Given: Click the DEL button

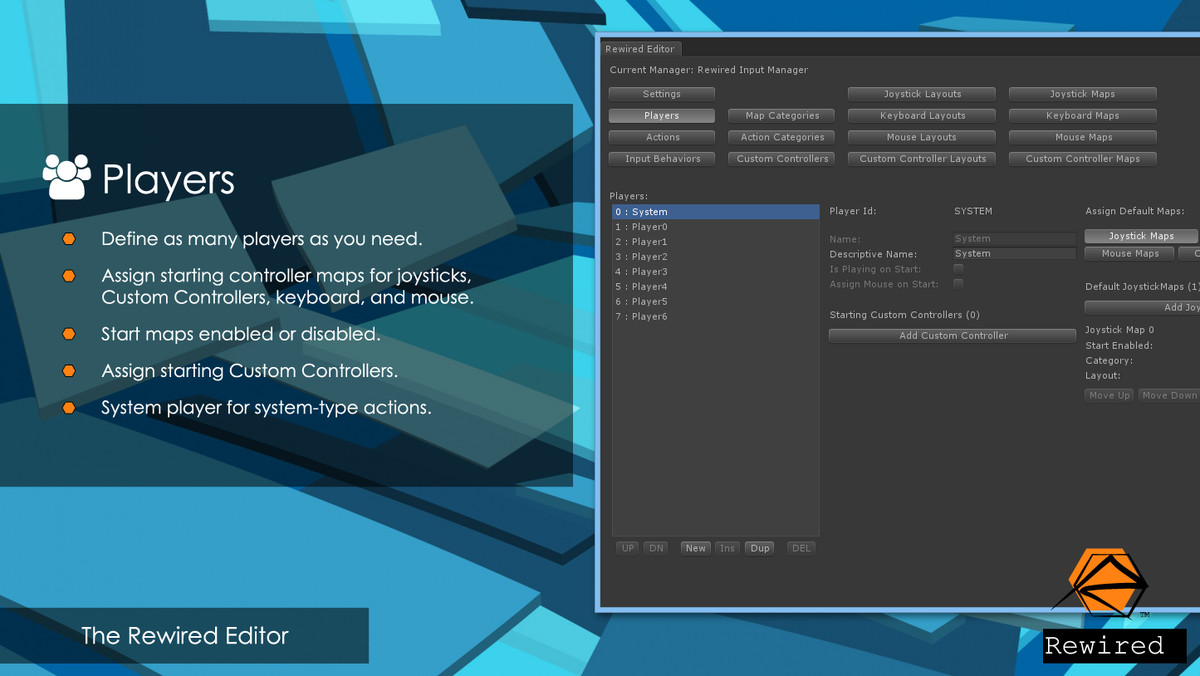Looking at the screenshot, I should [x=801, y=548].
